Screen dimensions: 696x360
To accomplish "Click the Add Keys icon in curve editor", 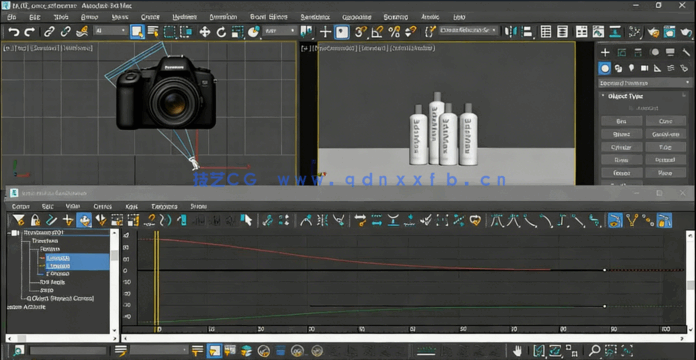I will 67,220.
